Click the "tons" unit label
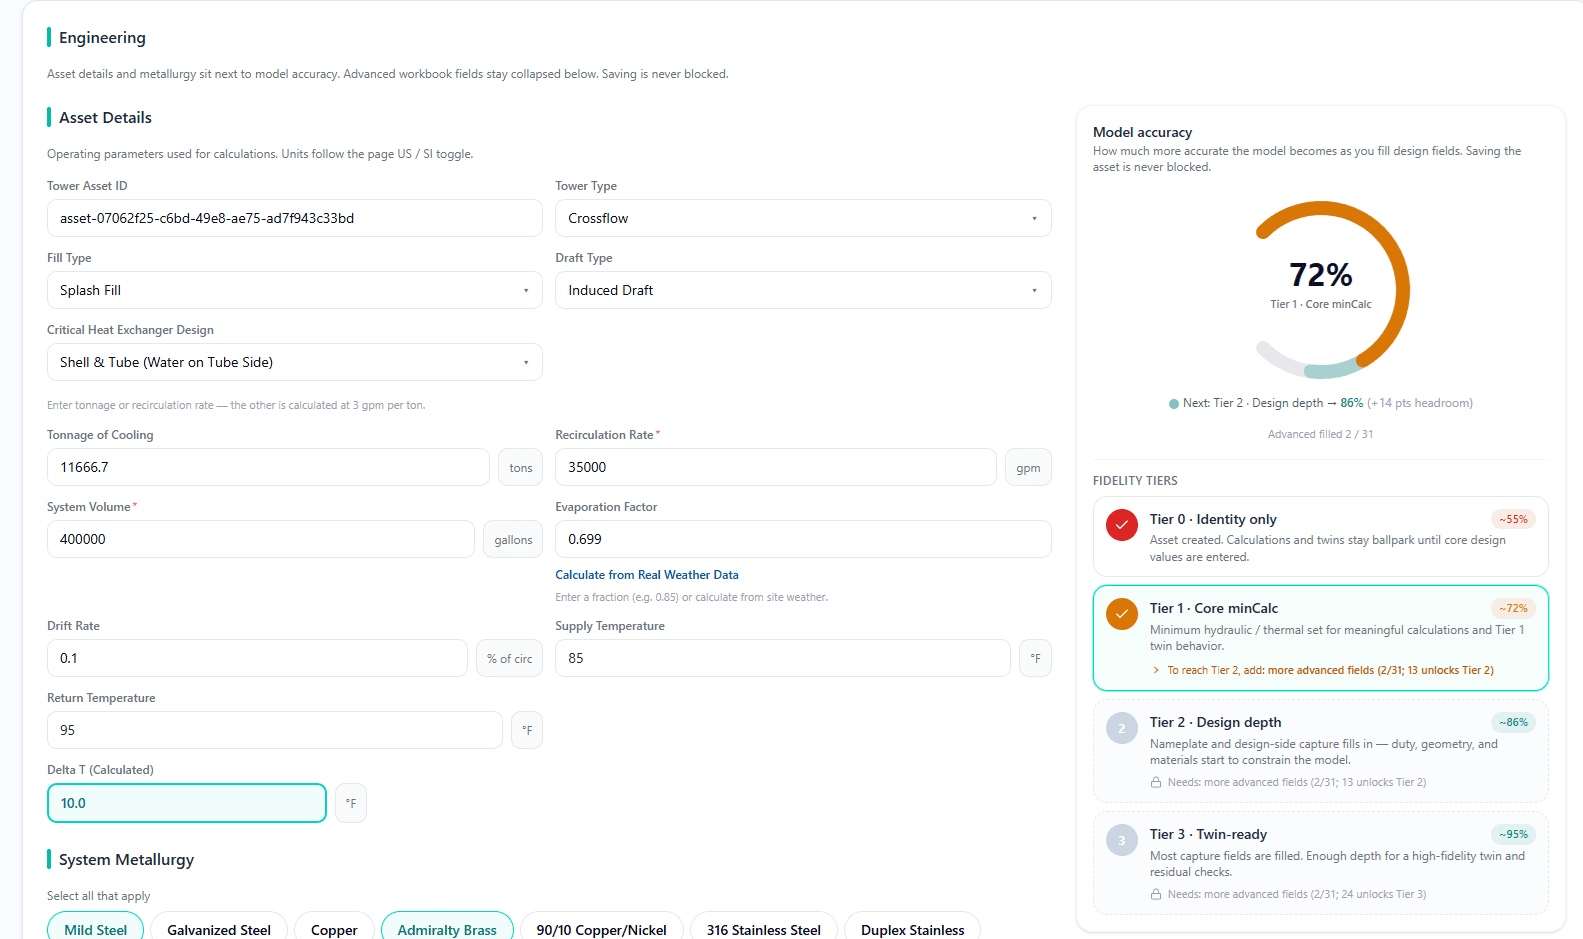This screenshot has width=1583, height=939. [521, 467]
